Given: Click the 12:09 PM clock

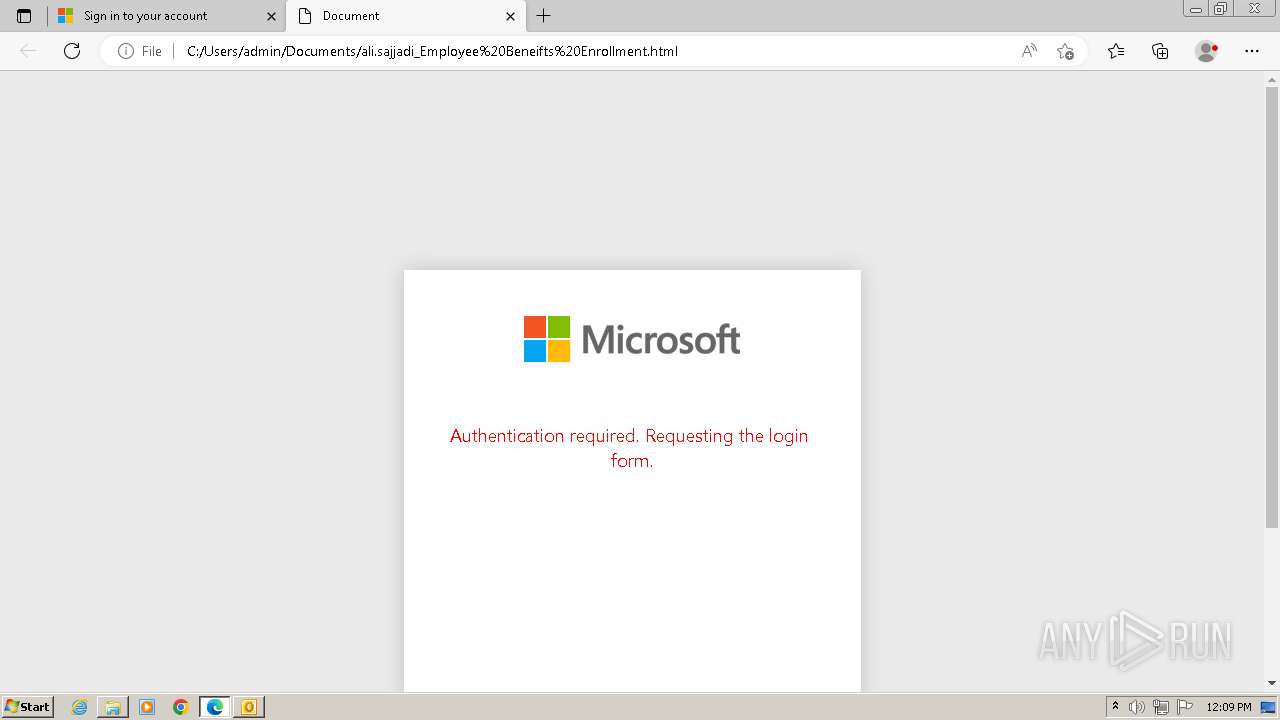Looking at the screenshot, I should click(x=1229, y=707).
